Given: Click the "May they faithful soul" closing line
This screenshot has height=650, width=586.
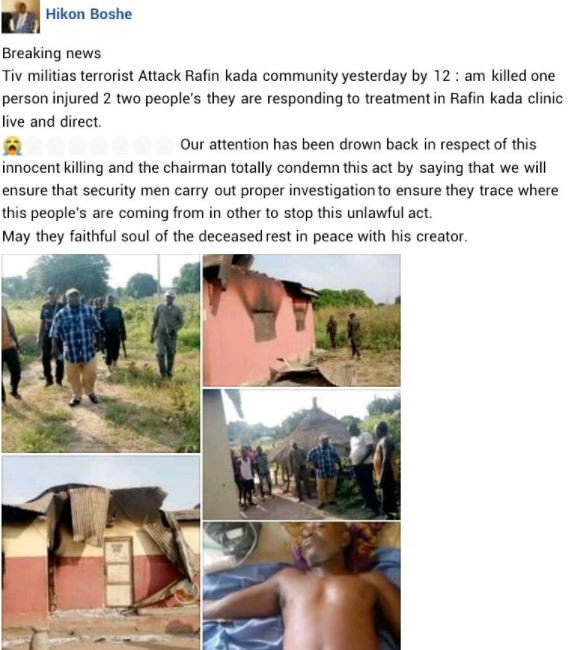Looking at the screenshot, I should [x=235, y=236].
